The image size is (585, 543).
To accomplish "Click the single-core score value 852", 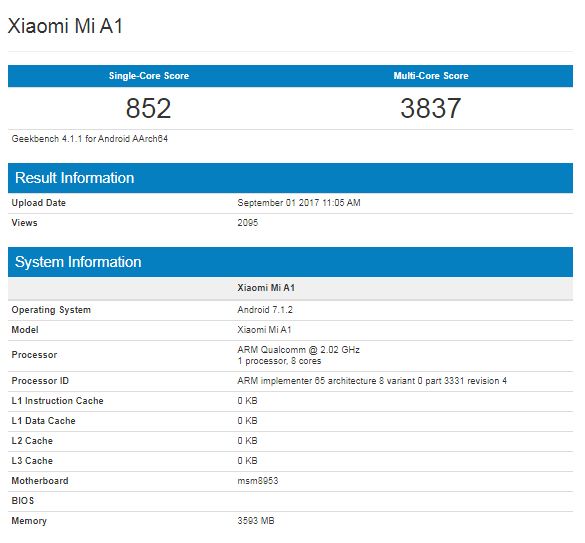I will [x=148, y=108].
